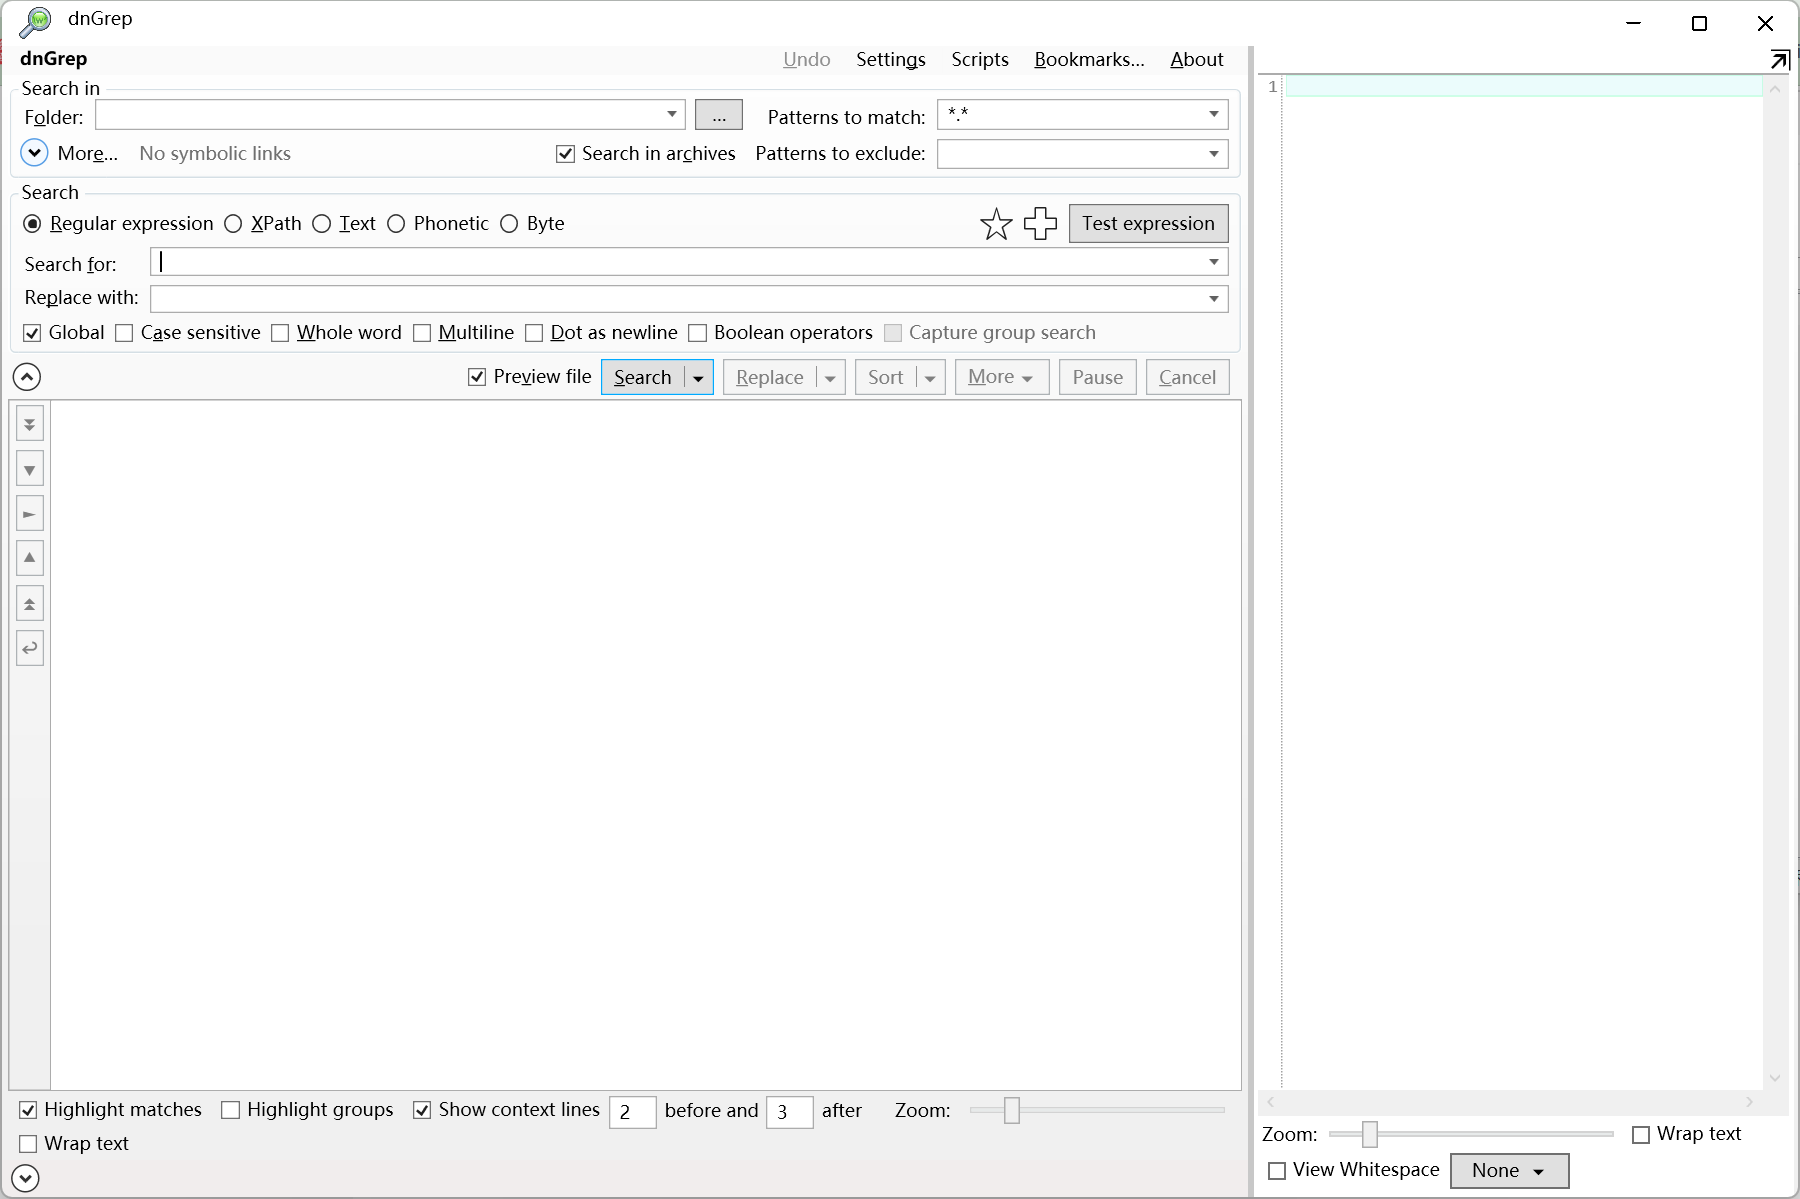Go to next match with the down-arrow icon
This screenshot has height=1199, width=1800.
(x=30, y=468)
